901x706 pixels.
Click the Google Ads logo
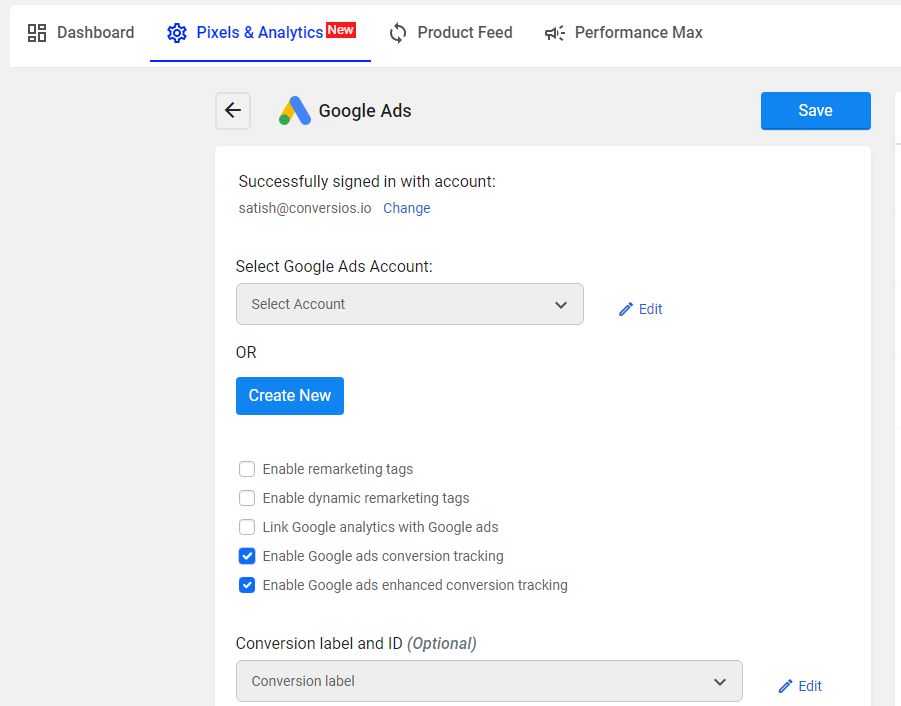coord(295,110)
